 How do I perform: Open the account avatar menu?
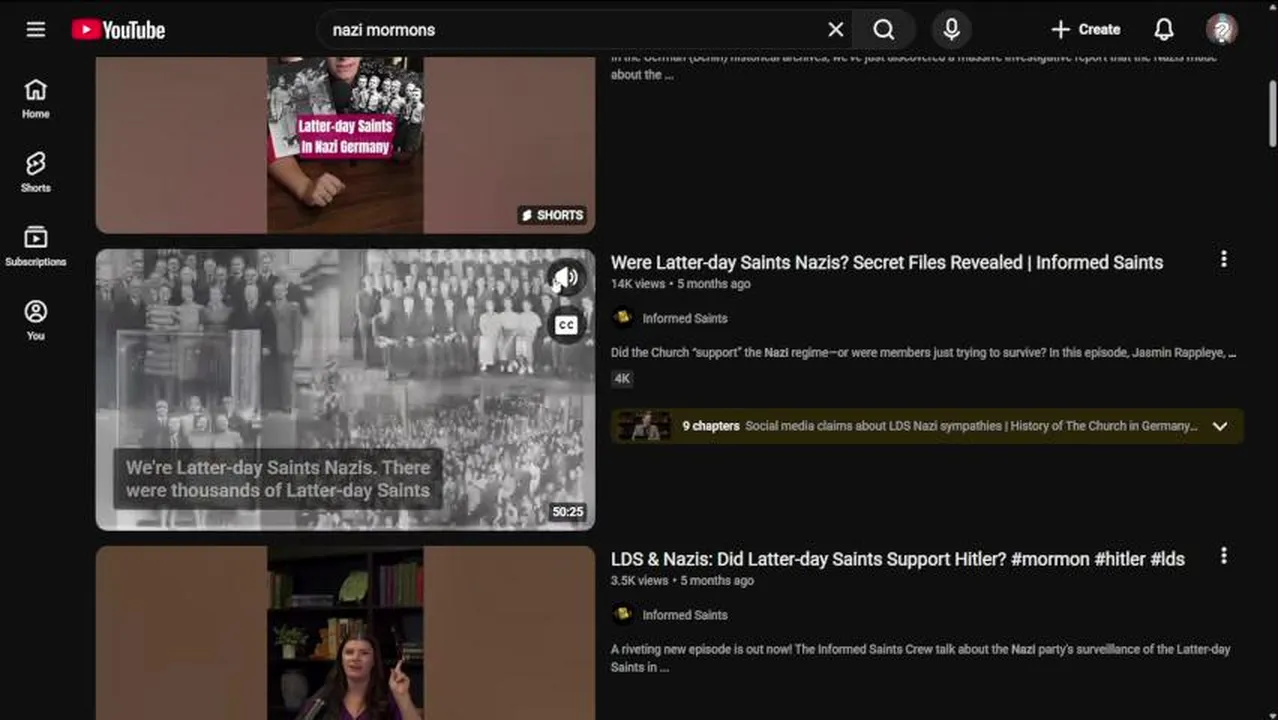coord(1222,30)
